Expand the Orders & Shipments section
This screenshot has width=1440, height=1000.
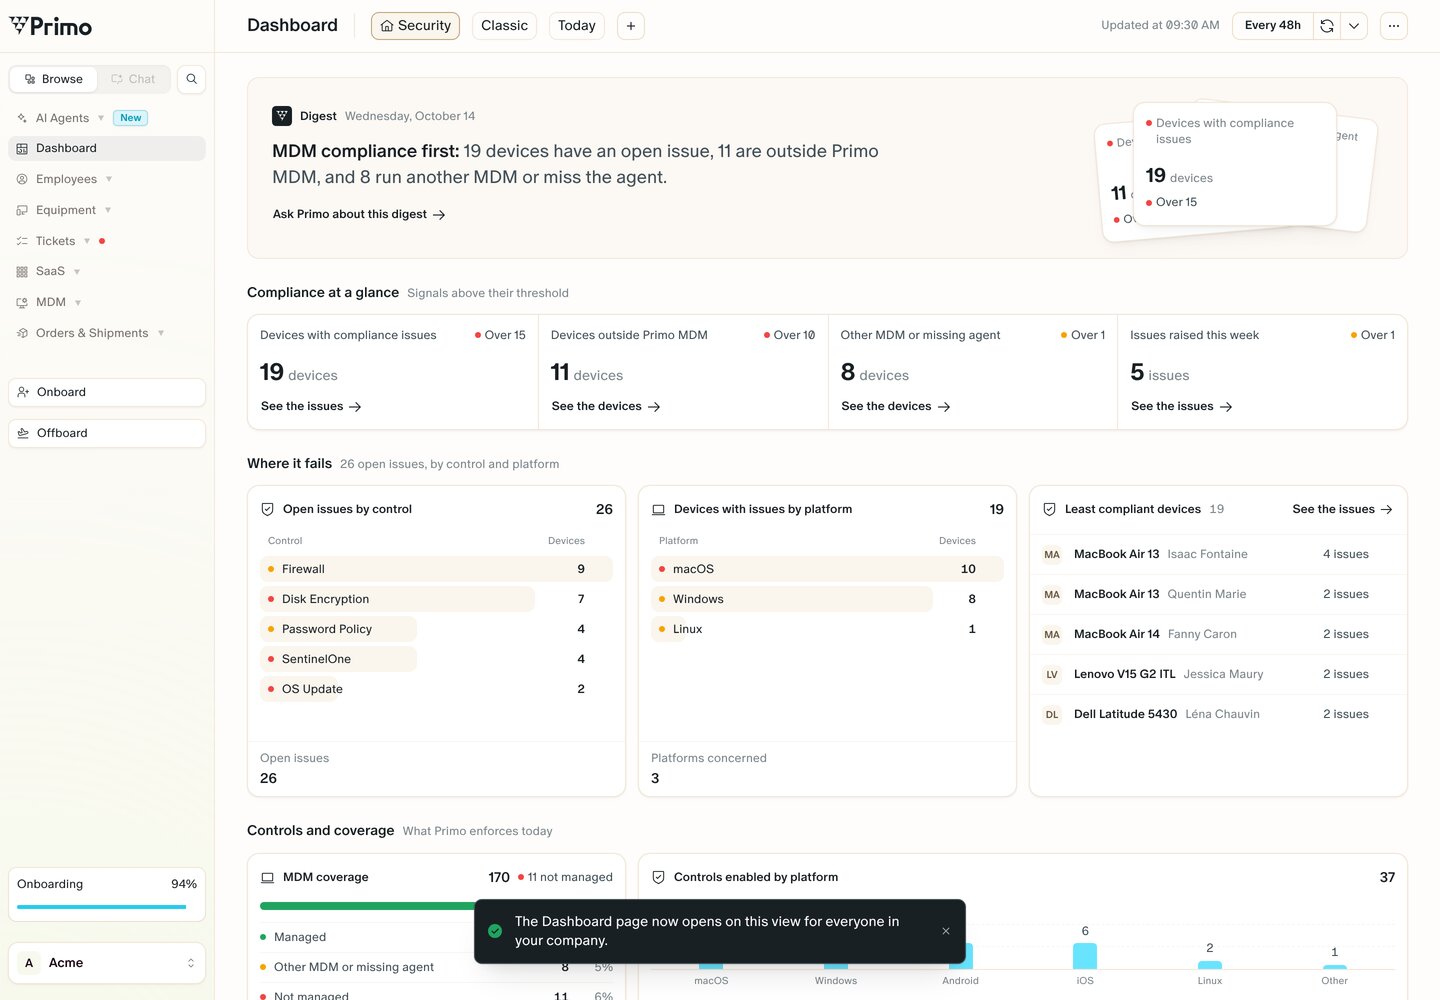[161, 333]
